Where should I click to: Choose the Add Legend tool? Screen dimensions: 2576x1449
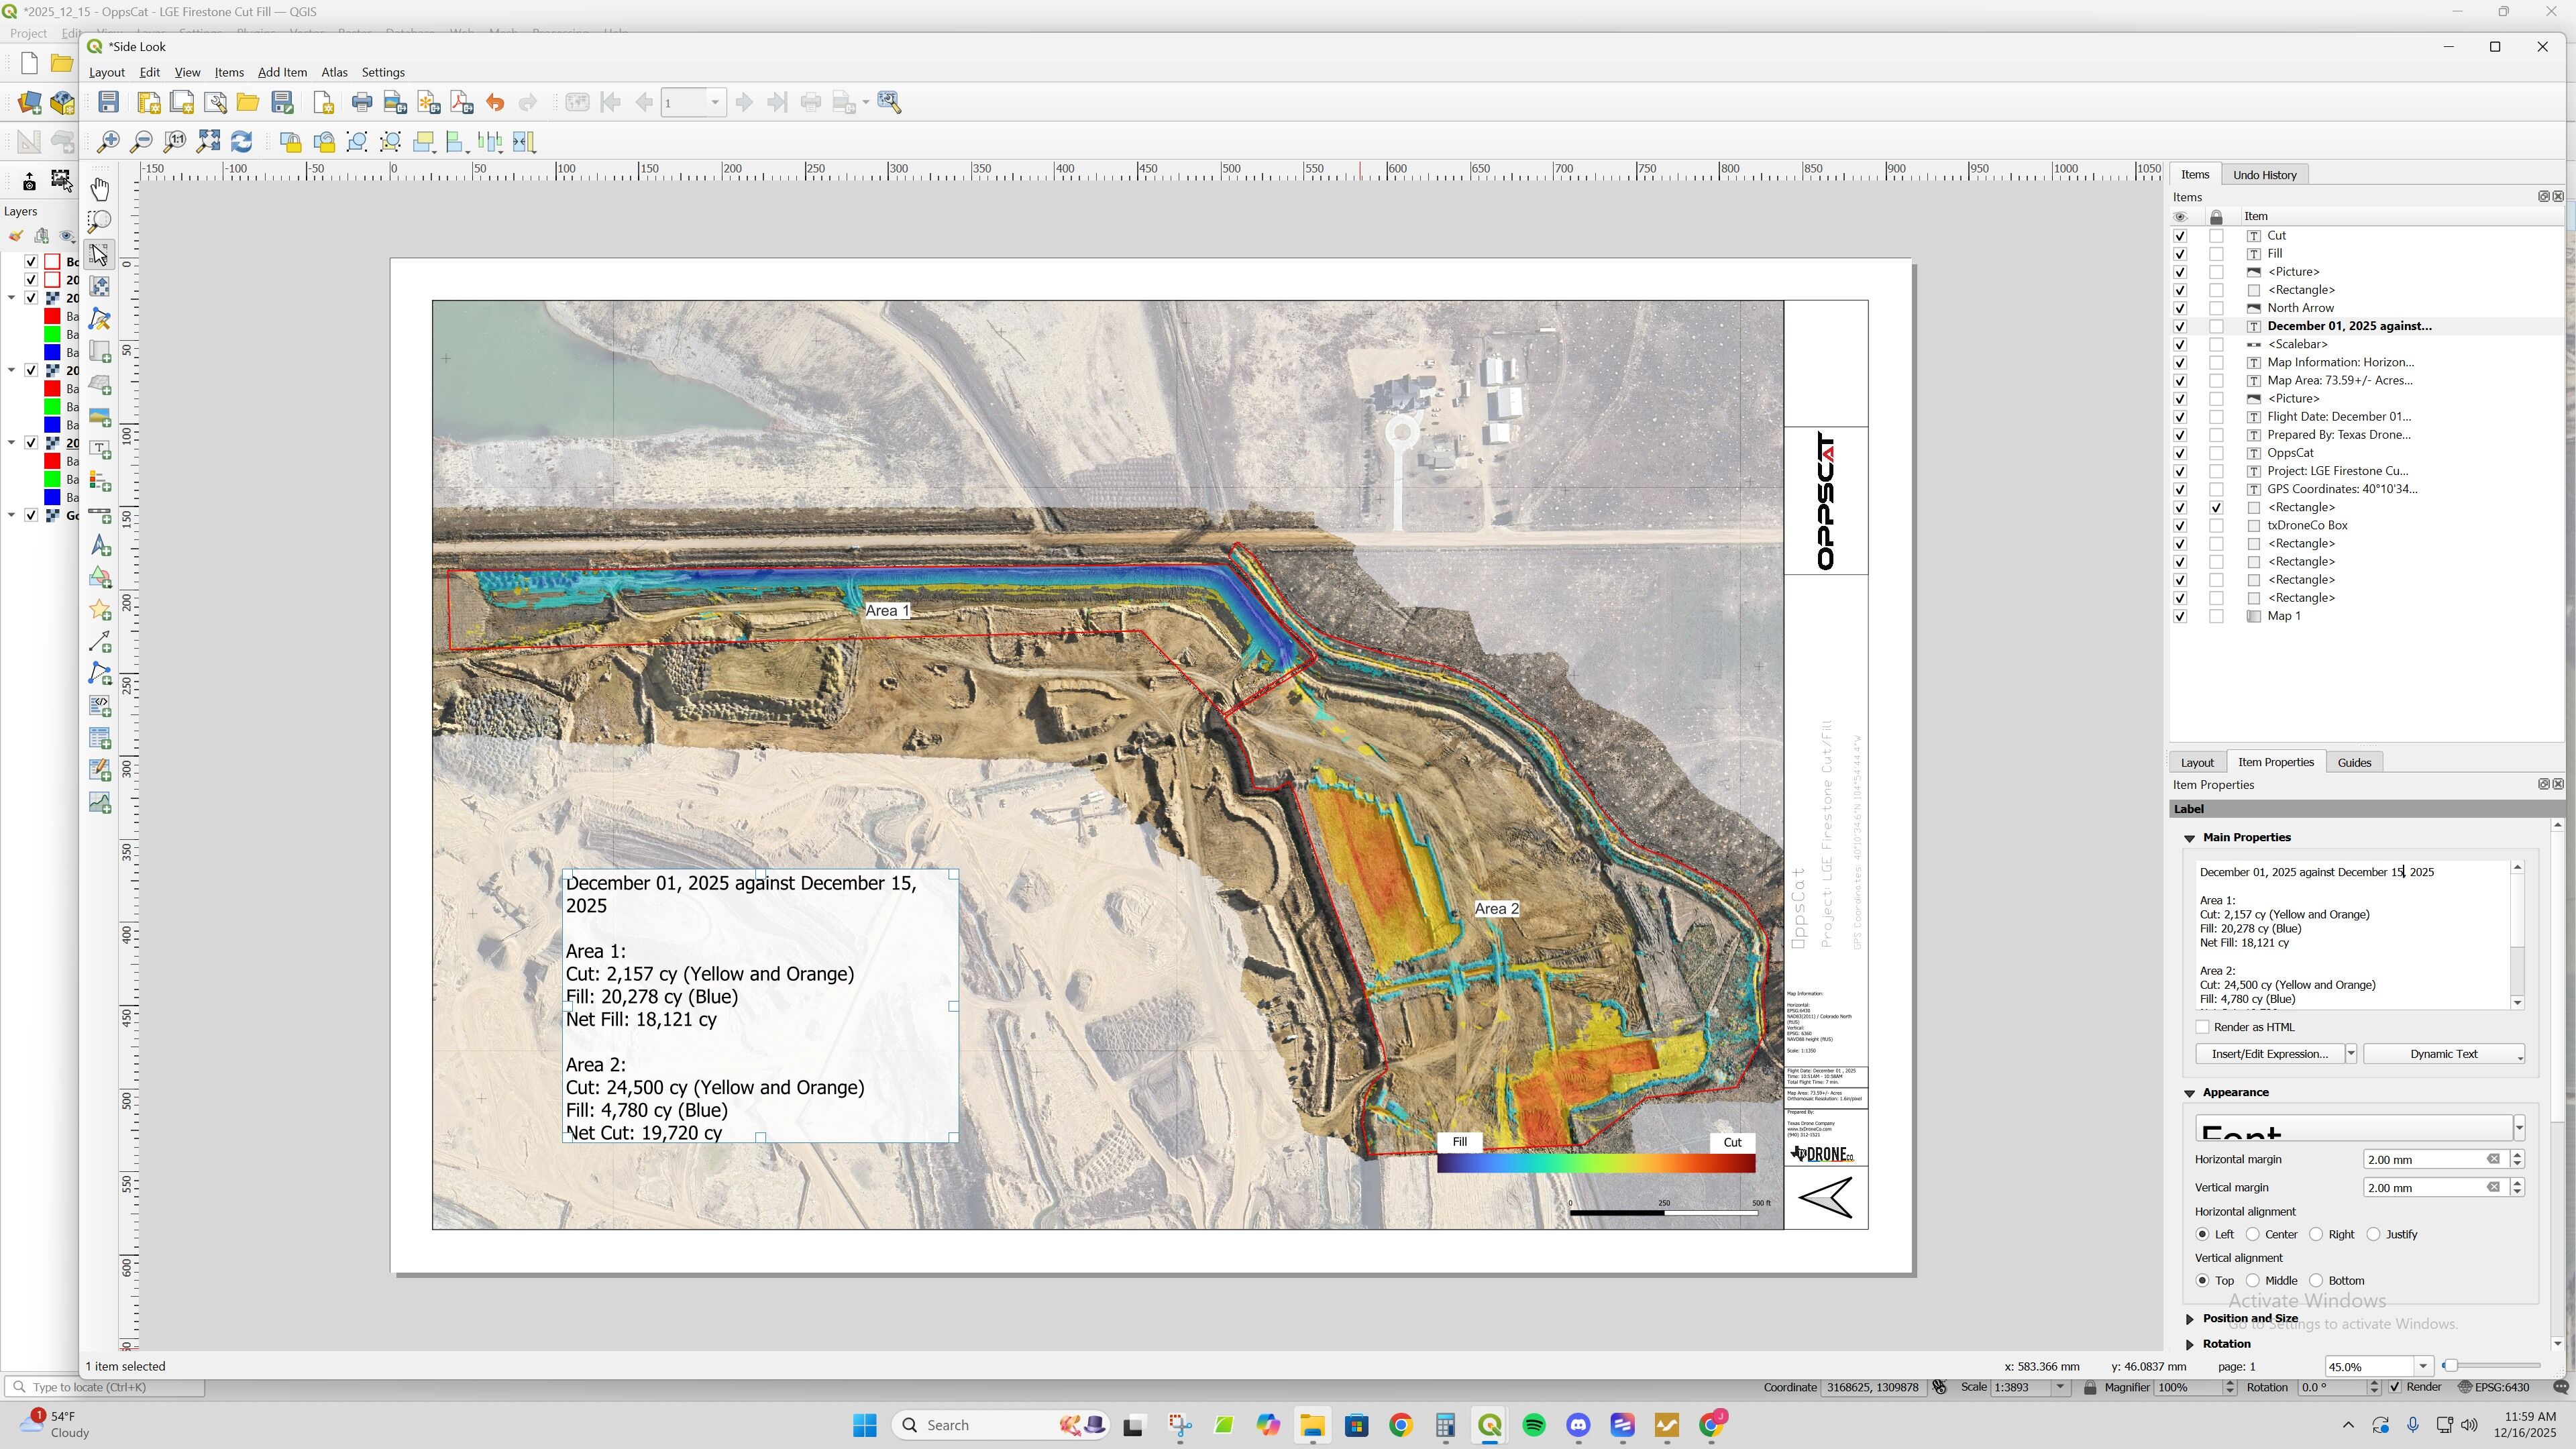(100, 481)
